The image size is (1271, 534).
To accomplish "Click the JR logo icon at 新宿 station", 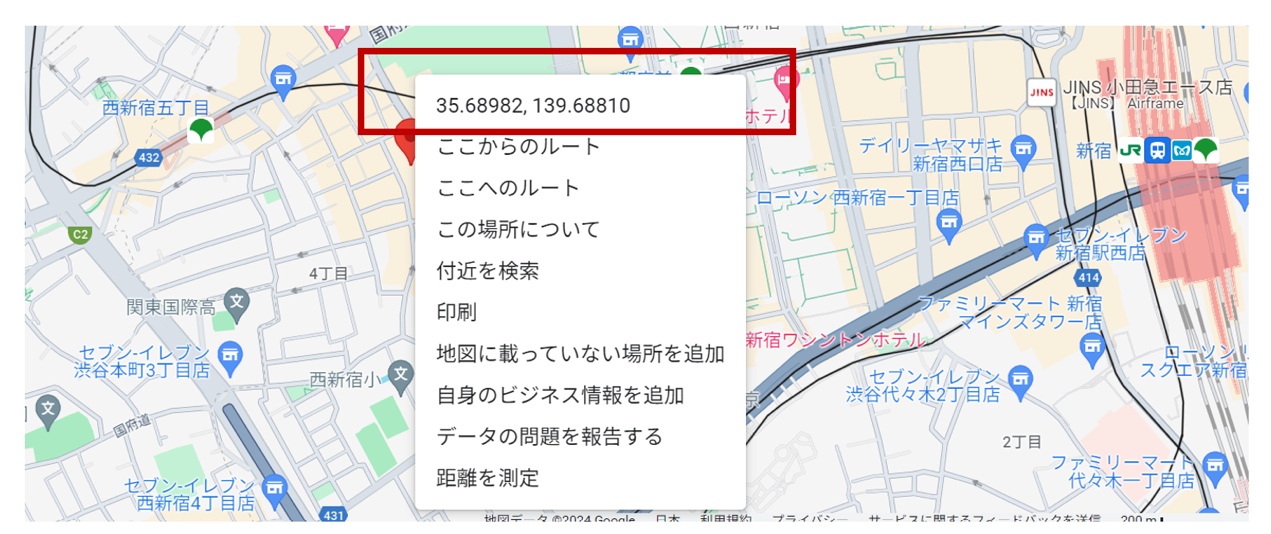I will coord(1131,150).
